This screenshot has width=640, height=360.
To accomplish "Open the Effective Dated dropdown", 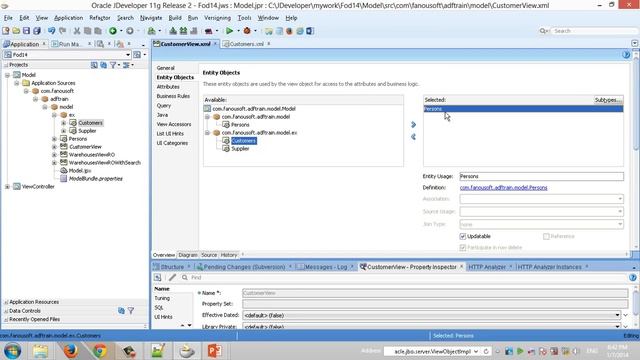I will (x=618, y=315).
